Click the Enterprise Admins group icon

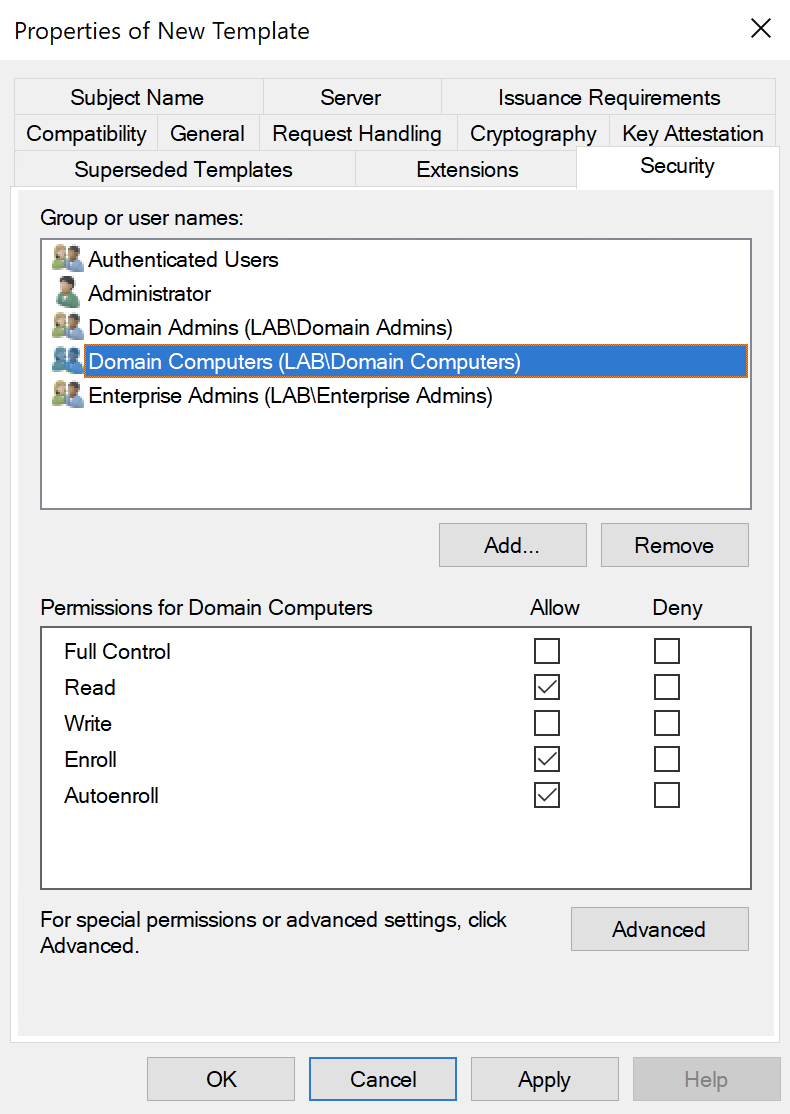click(67, 396)
